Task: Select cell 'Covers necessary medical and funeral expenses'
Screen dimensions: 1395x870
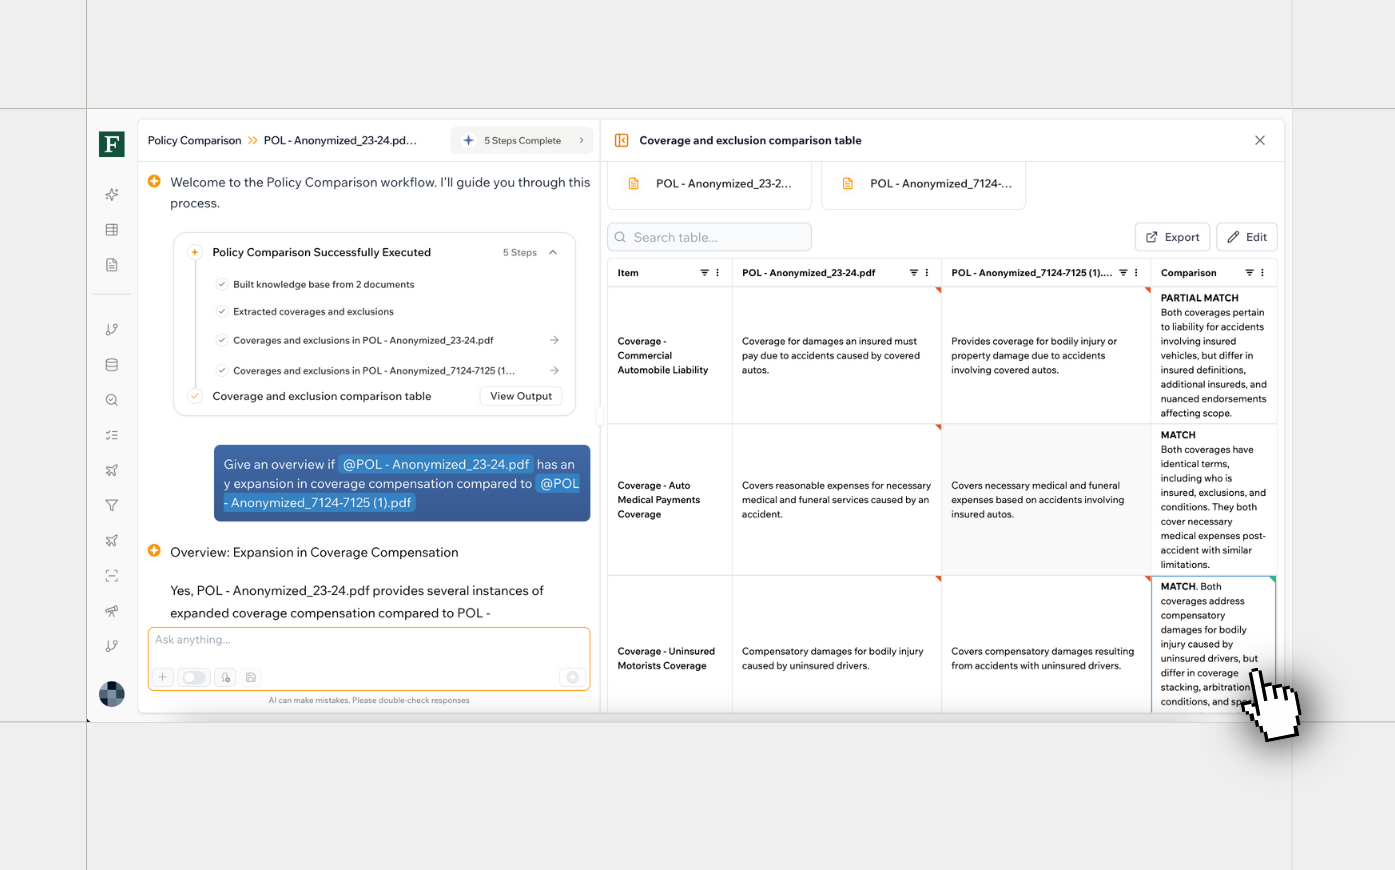Action: 1046,500
